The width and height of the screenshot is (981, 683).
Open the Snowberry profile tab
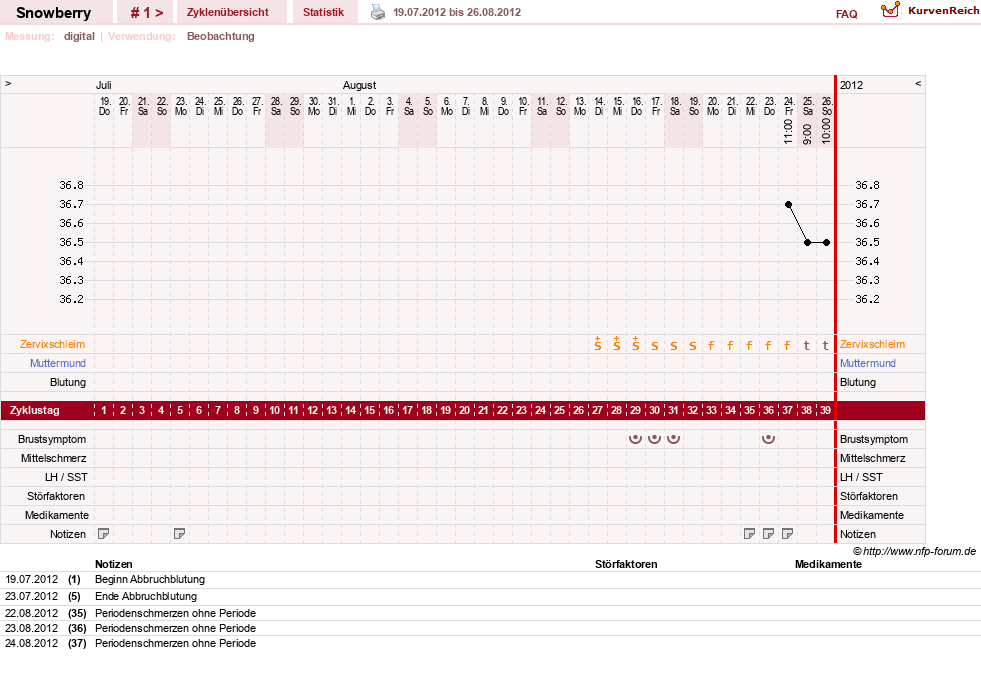tap(54, 13)
